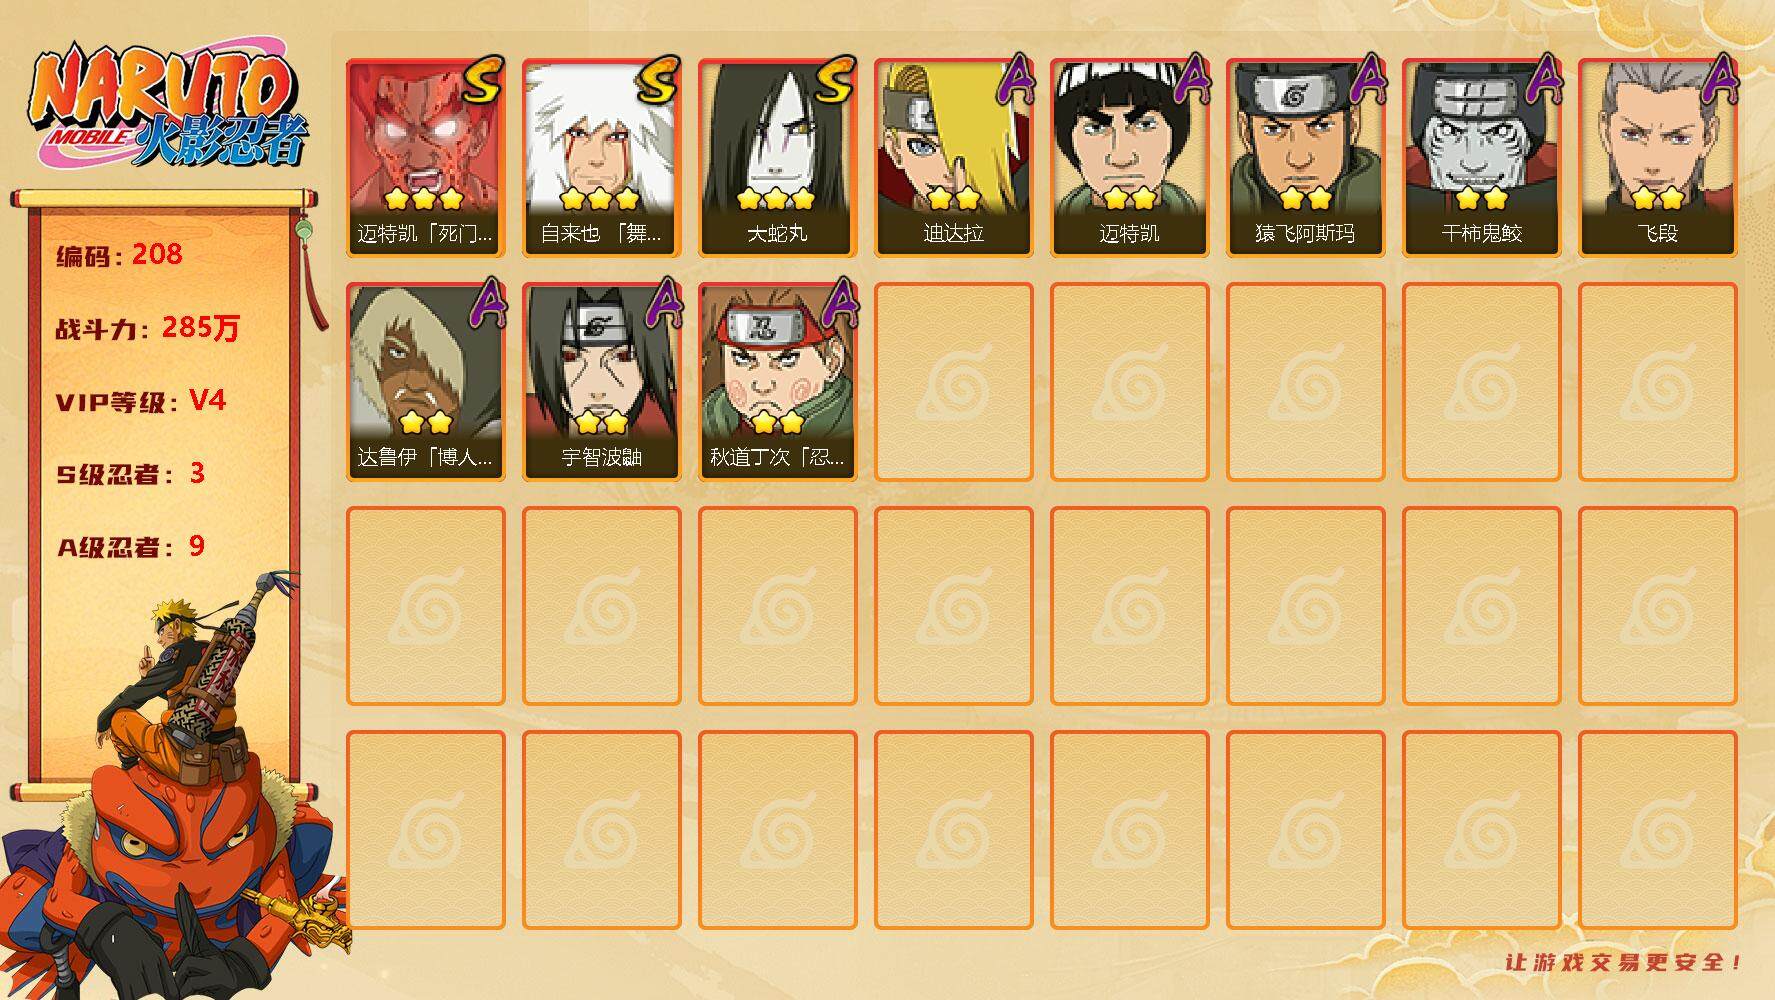
Task: Select the 飞段 ninja card
Action: 1657,158
